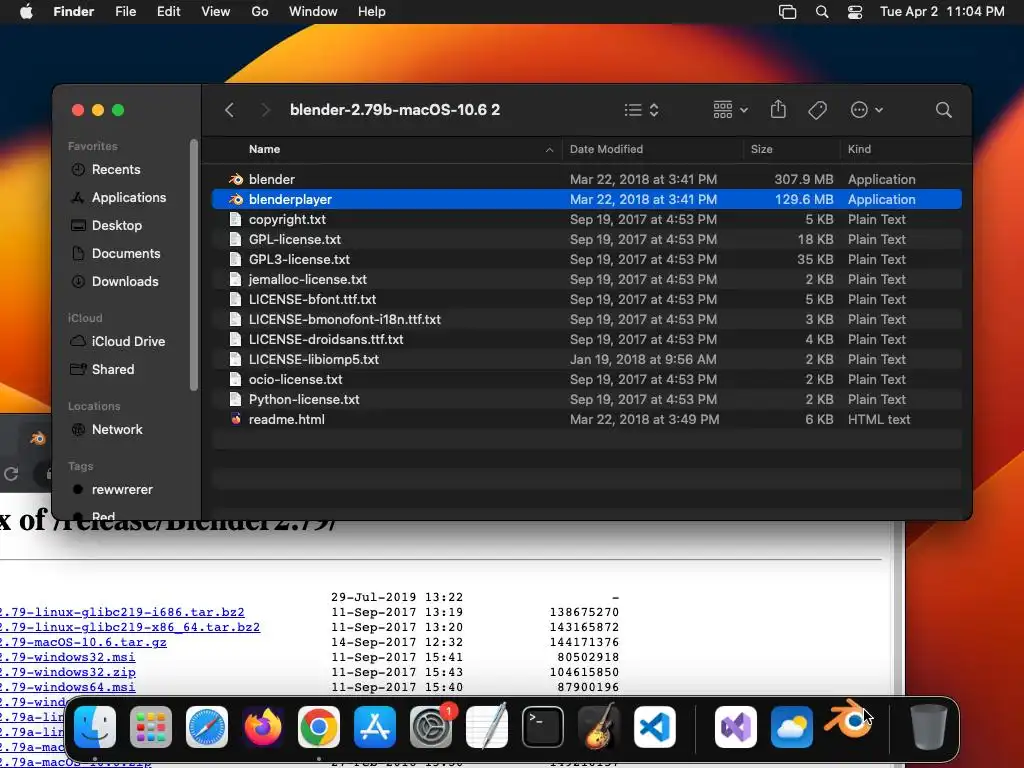Open the File menu
Image resolution: width=1024 pixels, height=768 pixels.
pos(125,12)
